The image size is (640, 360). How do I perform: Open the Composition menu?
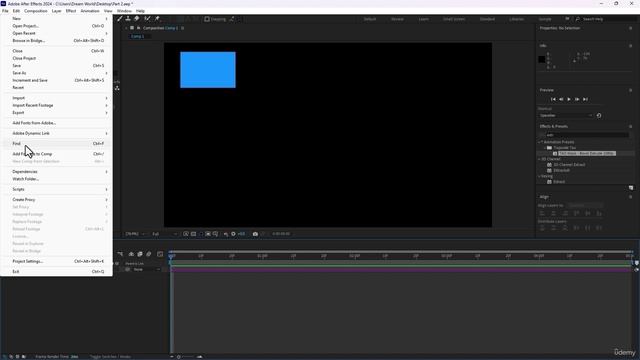coord(36,11)
